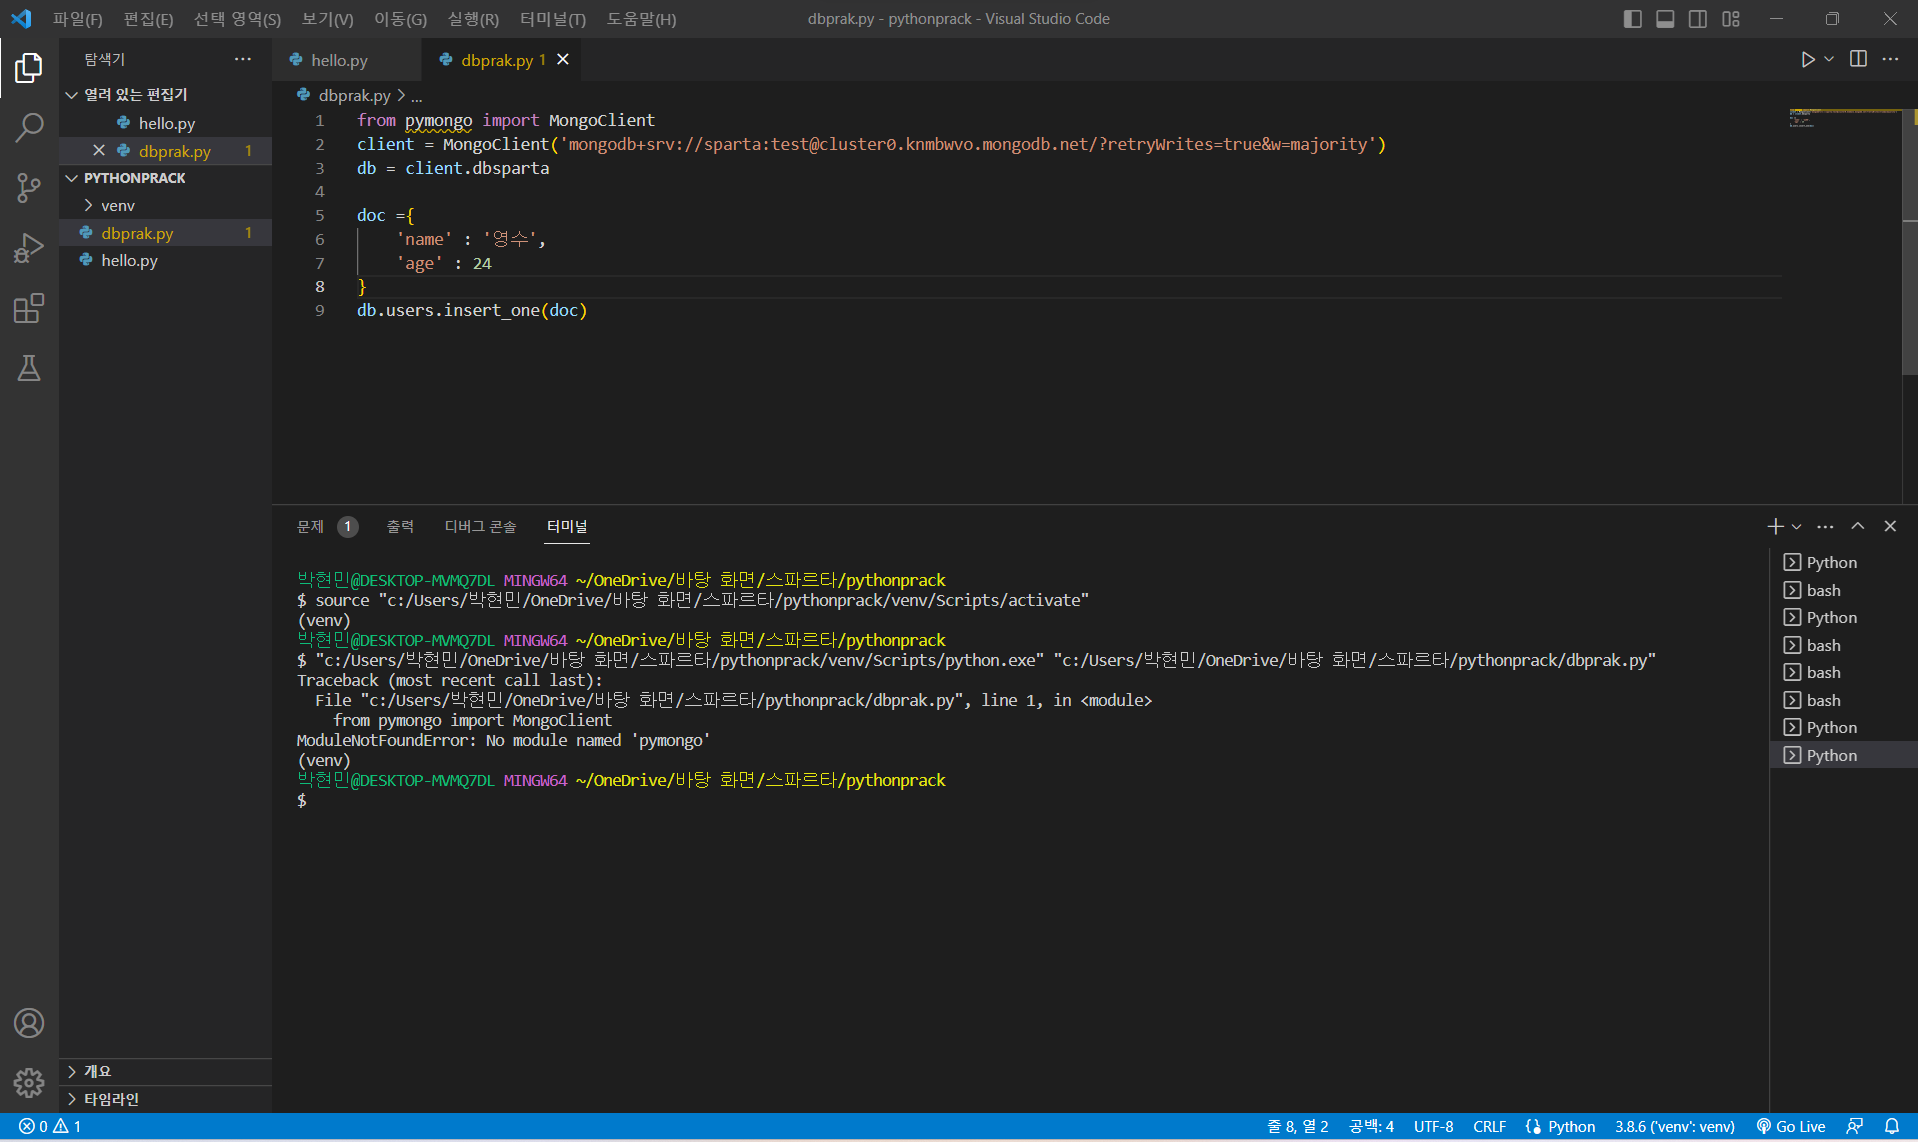Open the launch profile dropdown for new terminal
1918x1142 pixels.
(1797, 527)
